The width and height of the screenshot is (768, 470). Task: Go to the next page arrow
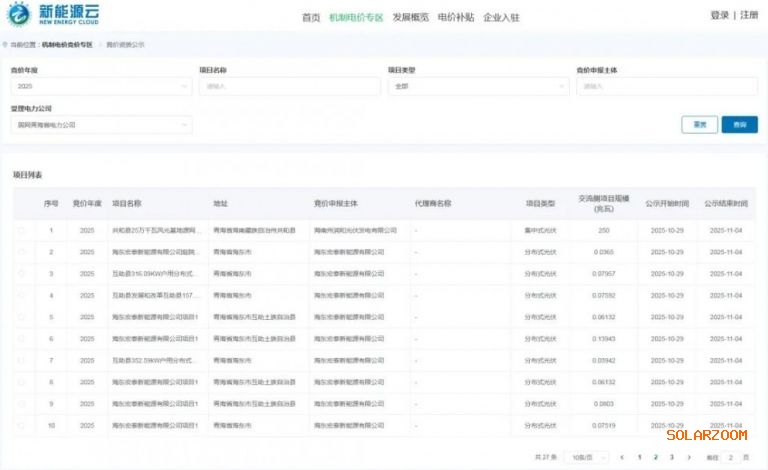[x=689, y=457]
